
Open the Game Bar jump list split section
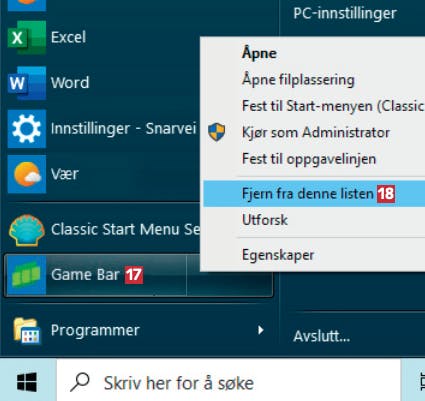point(230,275)
